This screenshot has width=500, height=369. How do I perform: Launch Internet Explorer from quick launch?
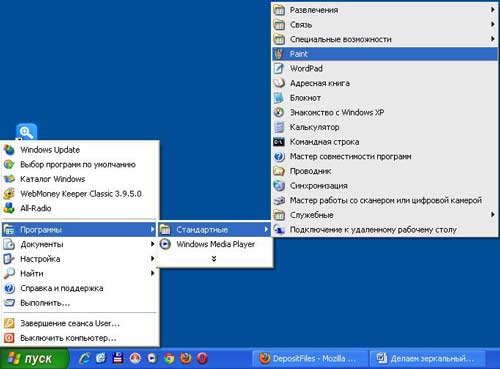pos(84,358)
